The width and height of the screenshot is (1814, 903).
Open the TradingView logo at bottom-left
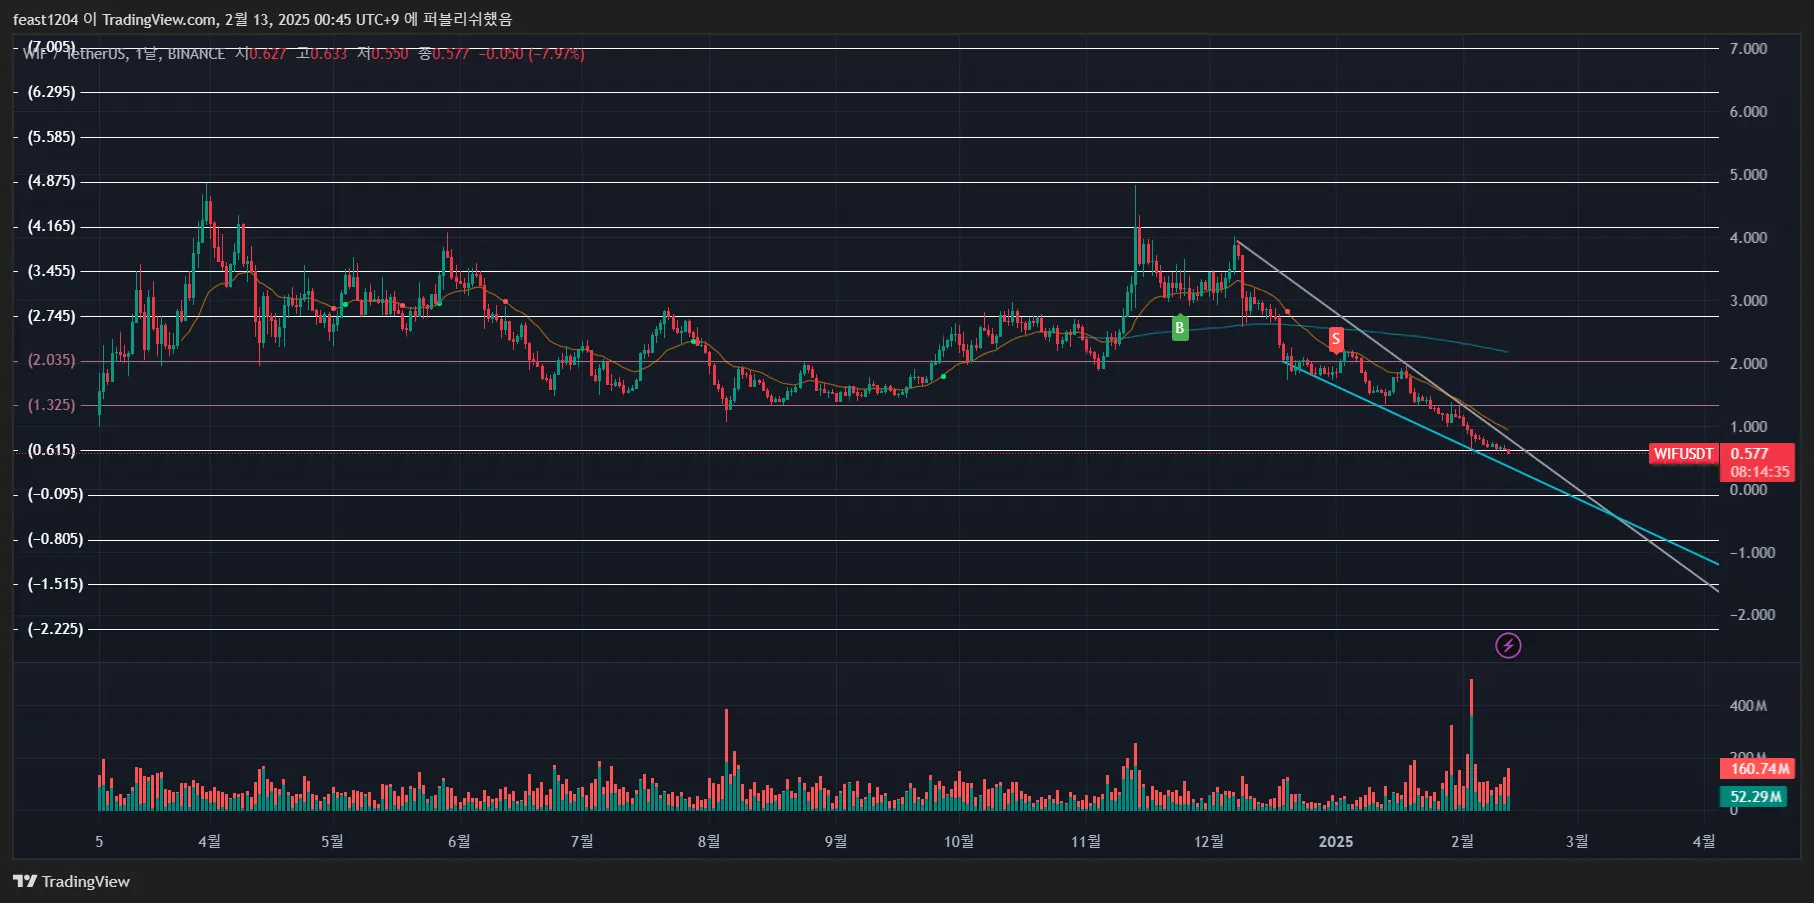pos(71,881)
